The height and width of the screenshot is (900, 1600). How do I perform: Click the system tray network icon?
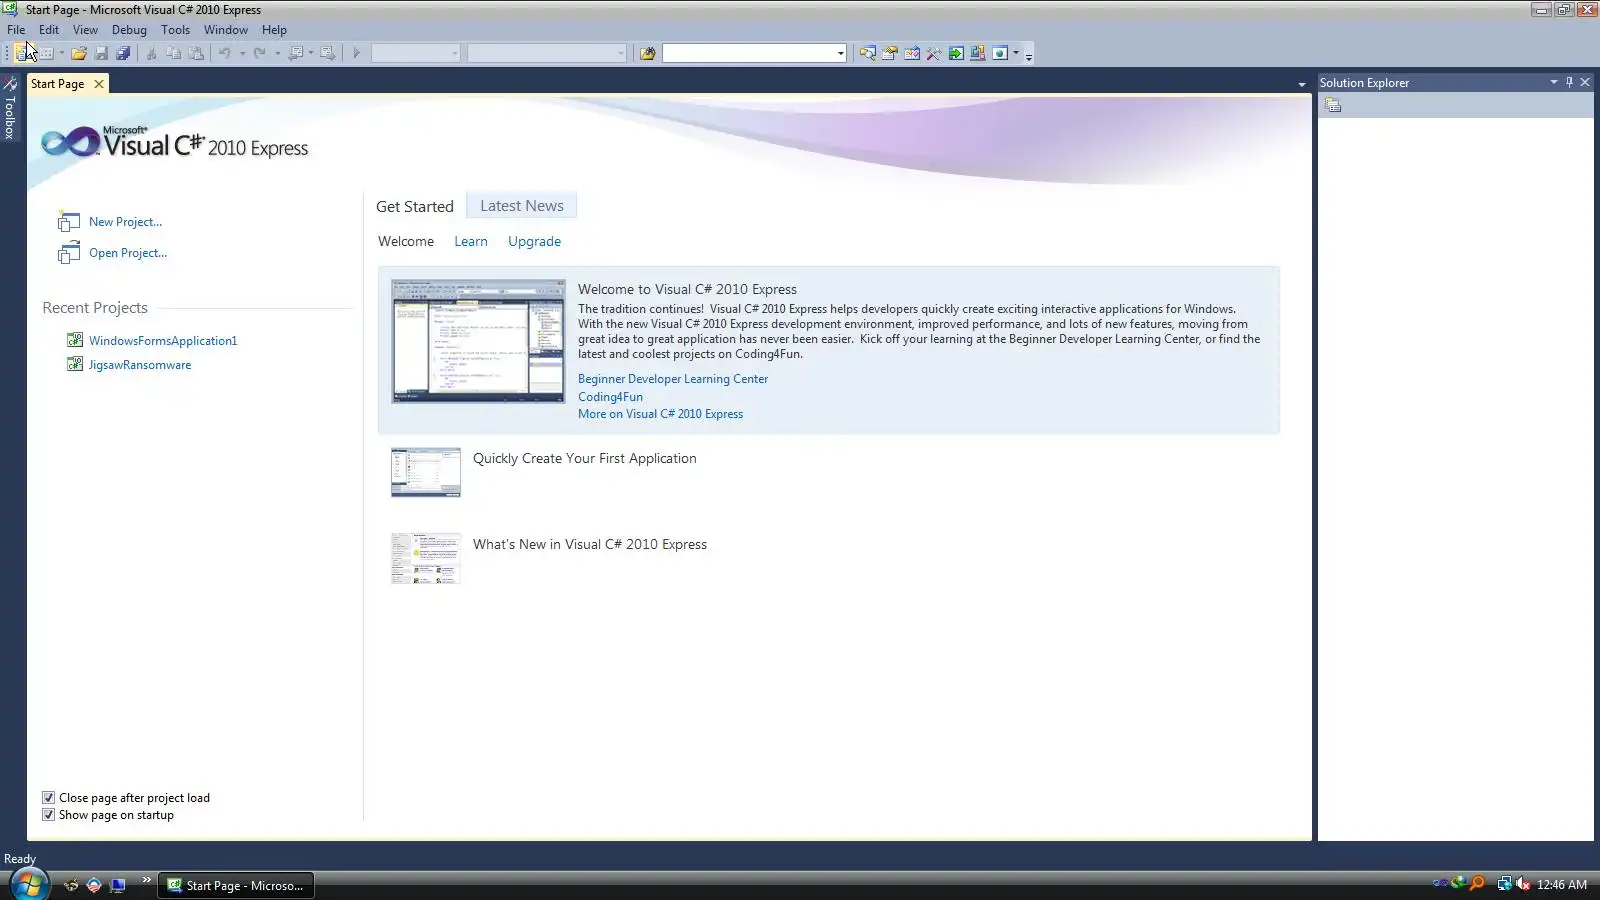[1504, 884]
